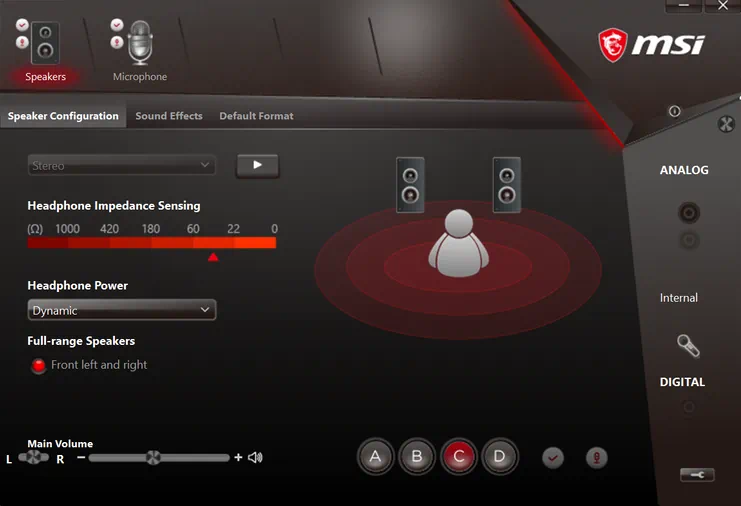Minimize the audio manager window
This screenshot has width=741, height=506.
[x=684, y=6]
